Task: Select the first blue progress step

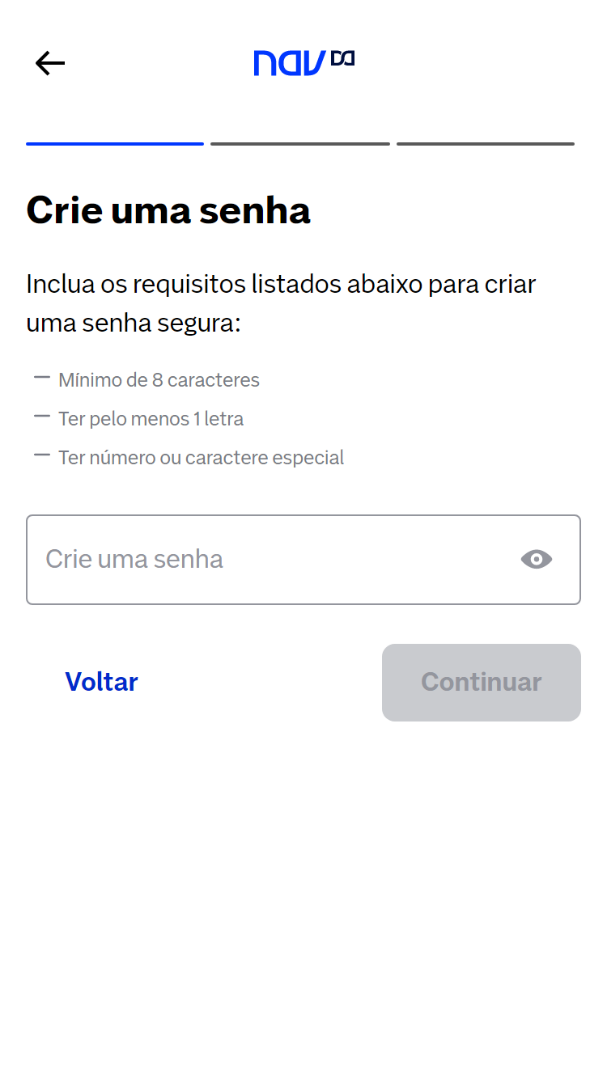Action: 114,143
